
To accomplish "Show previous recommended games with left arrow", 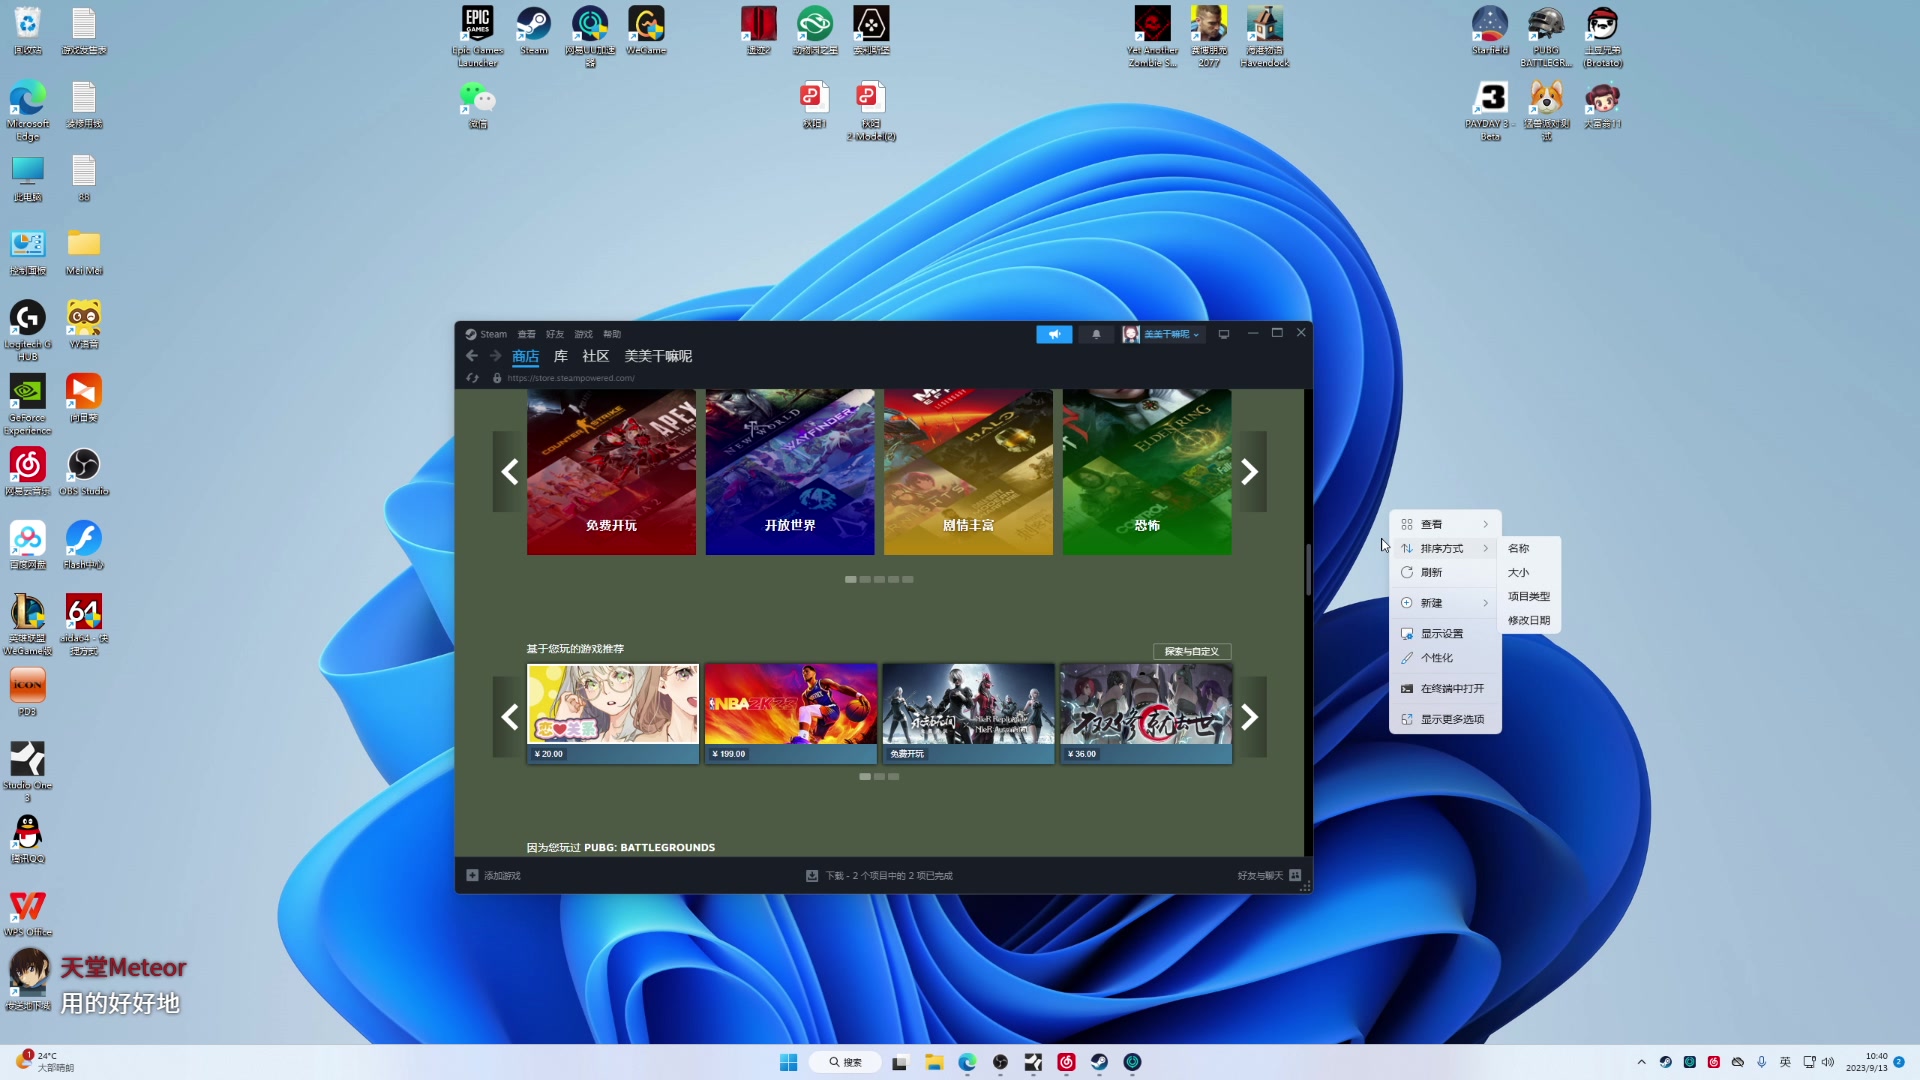I will pos(509,717).
